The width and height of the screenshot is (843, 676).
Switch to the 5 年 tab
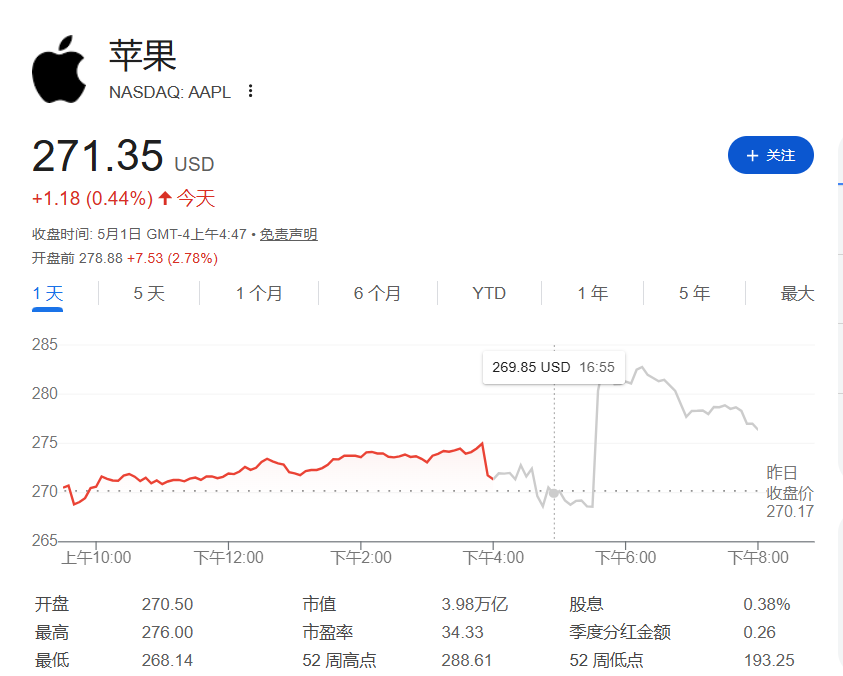tap(694, 294)
